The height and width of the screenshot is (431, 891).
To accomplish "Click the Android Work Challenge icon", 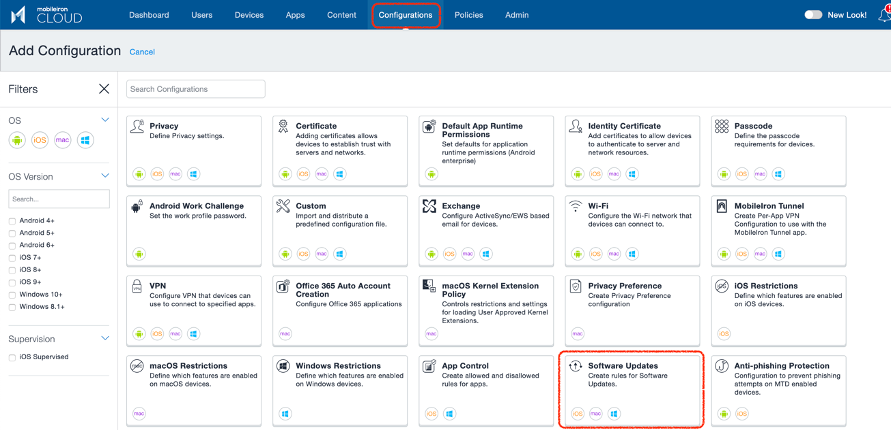I will [137, 206].
